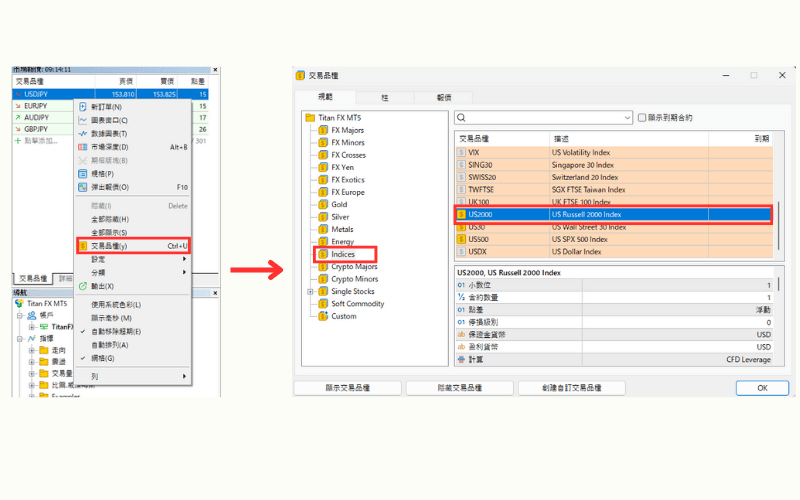Select the TWFTSE row in symbol list
The height and width of the screenshot is (500, 800).
pos(613,190)
